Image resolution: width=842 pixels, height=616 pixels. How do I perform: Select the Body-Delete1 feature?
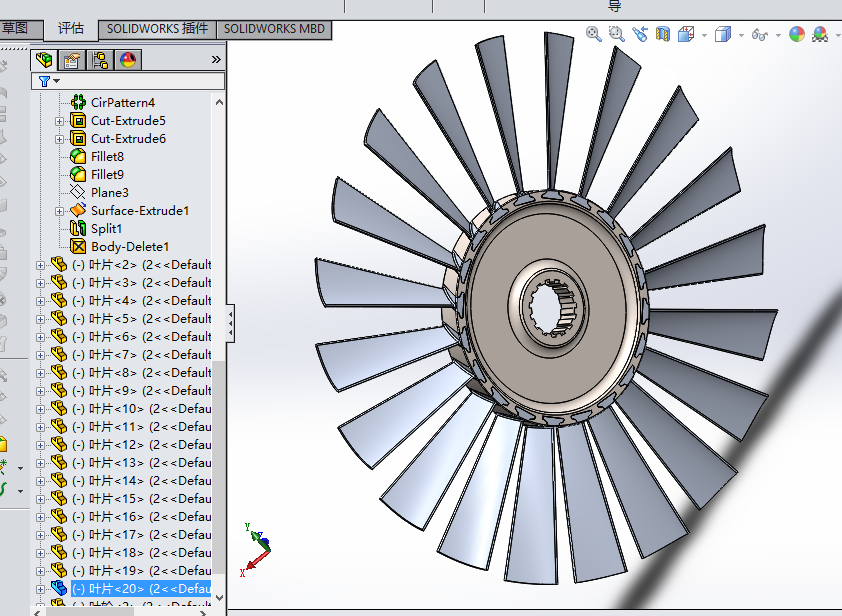[x=129, y=247]
